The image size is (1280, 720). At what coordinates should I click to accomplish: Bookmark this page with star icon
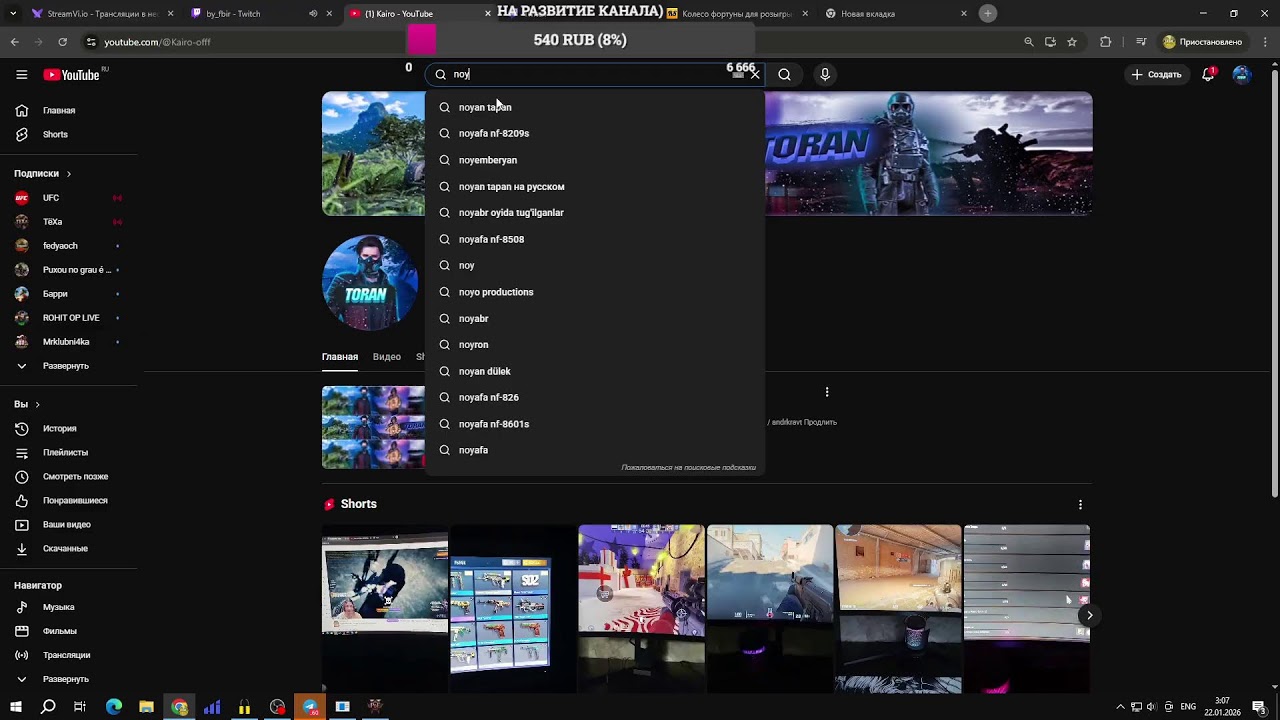[x=1072, y=42]
